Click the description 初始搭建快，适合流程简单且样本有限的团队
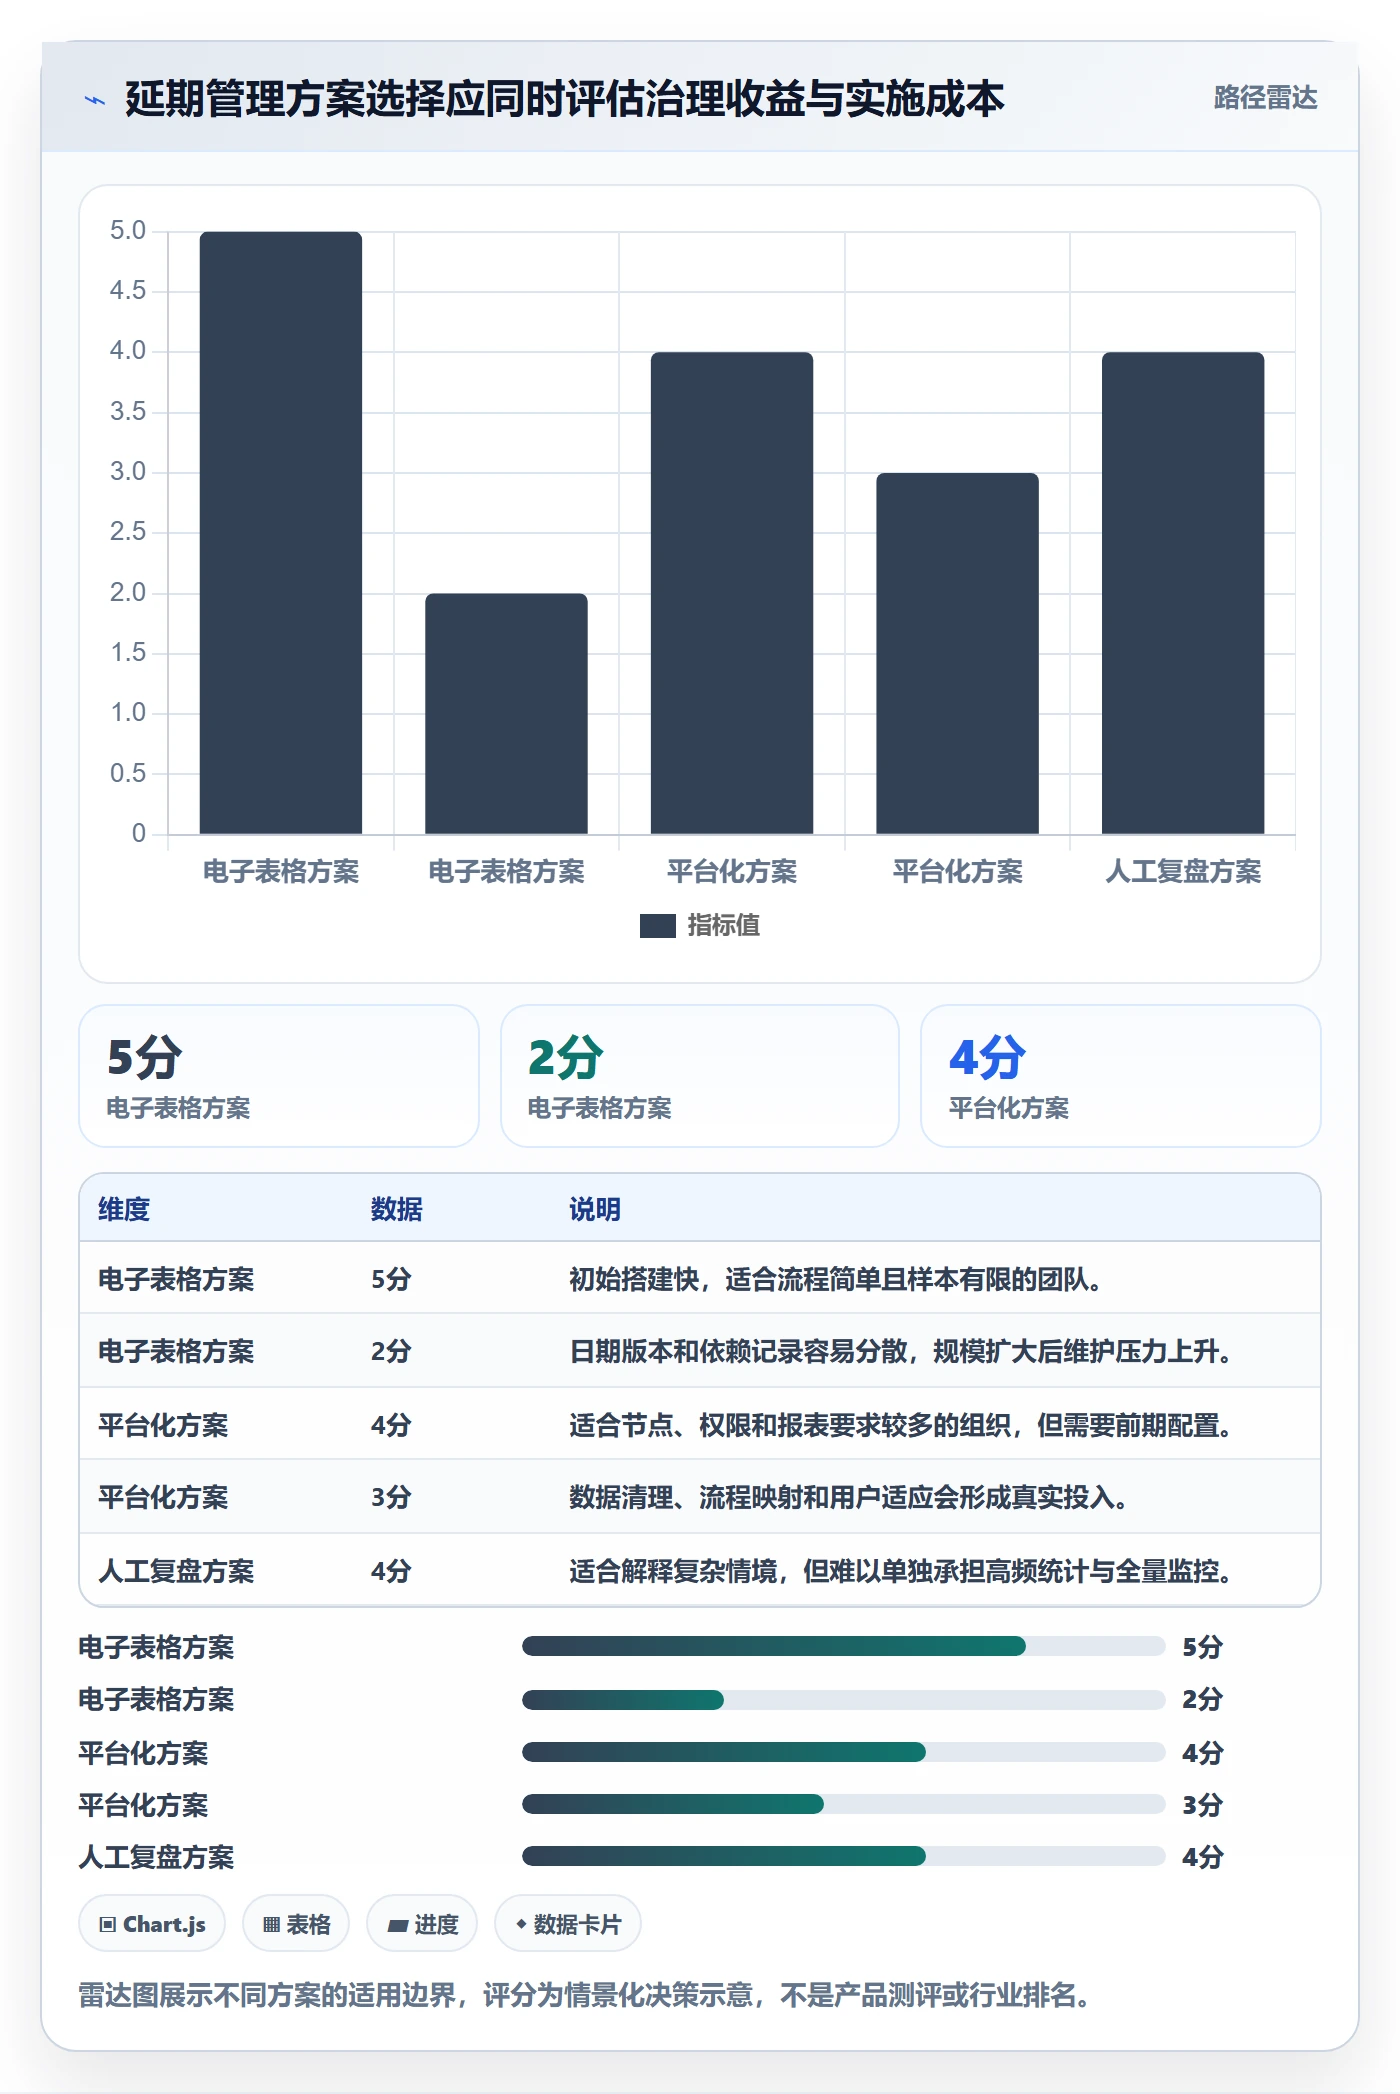1400x2094 pixels. [836, 1279]
